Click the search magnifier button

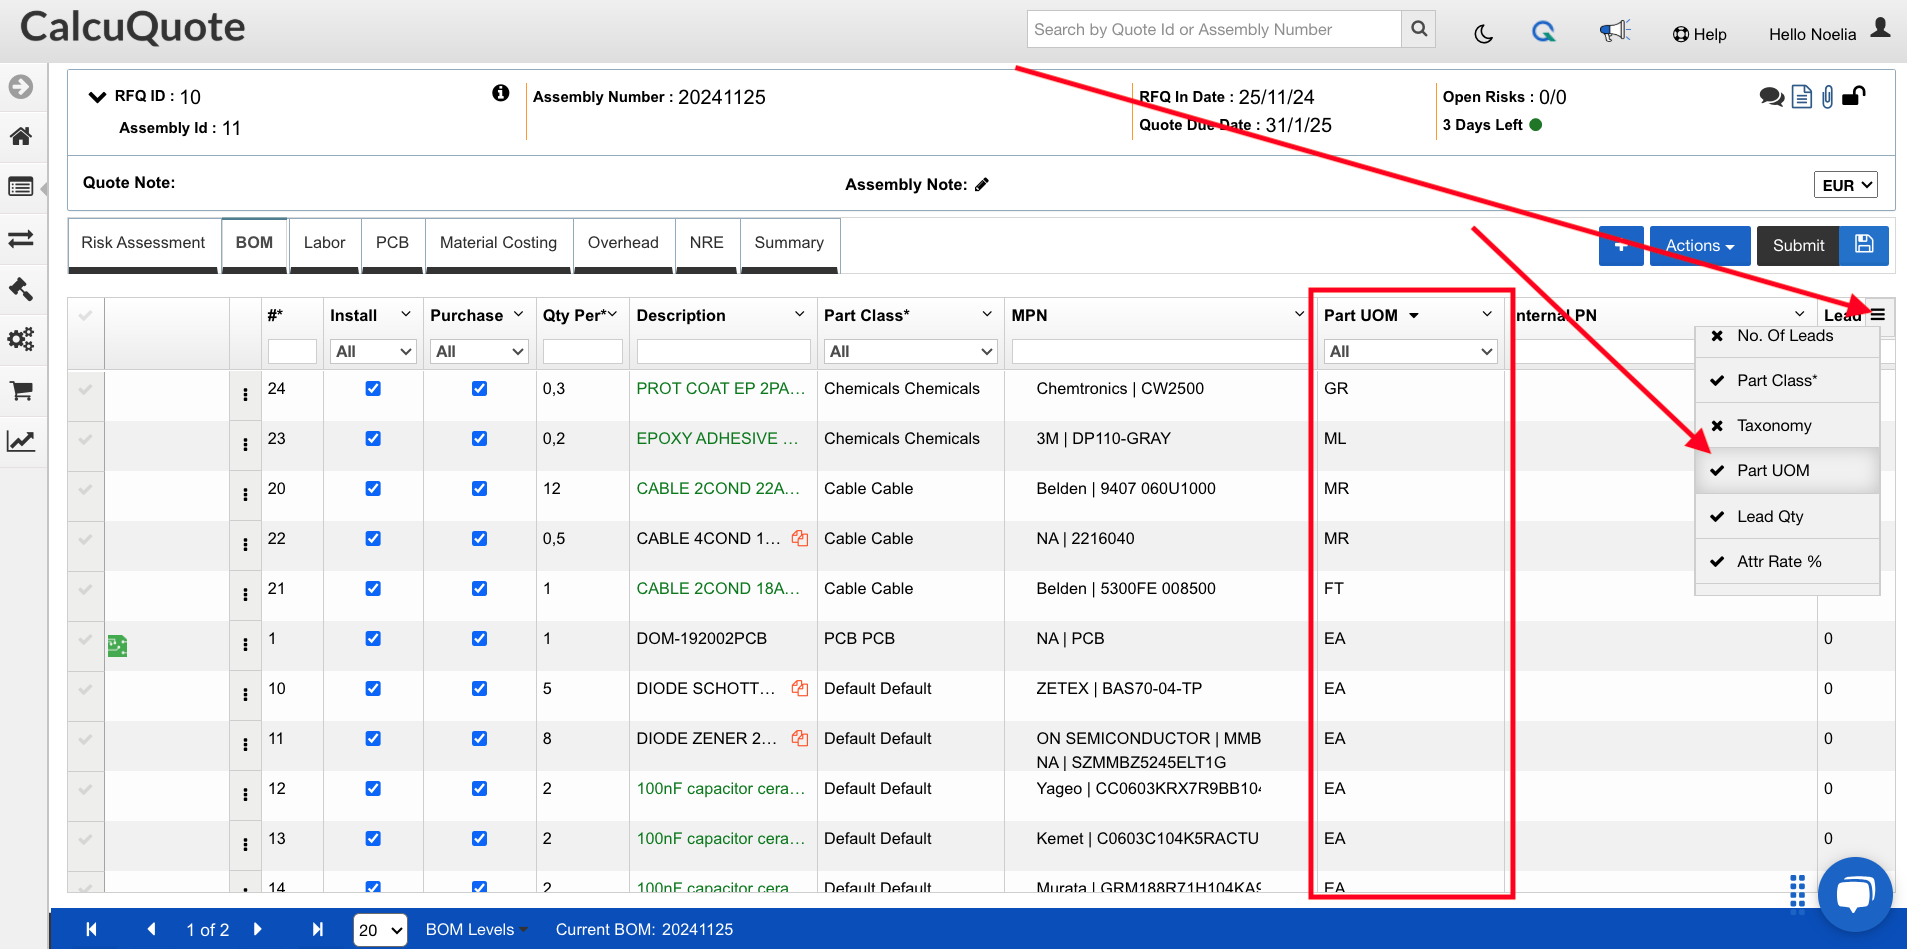click(1418, 29)
